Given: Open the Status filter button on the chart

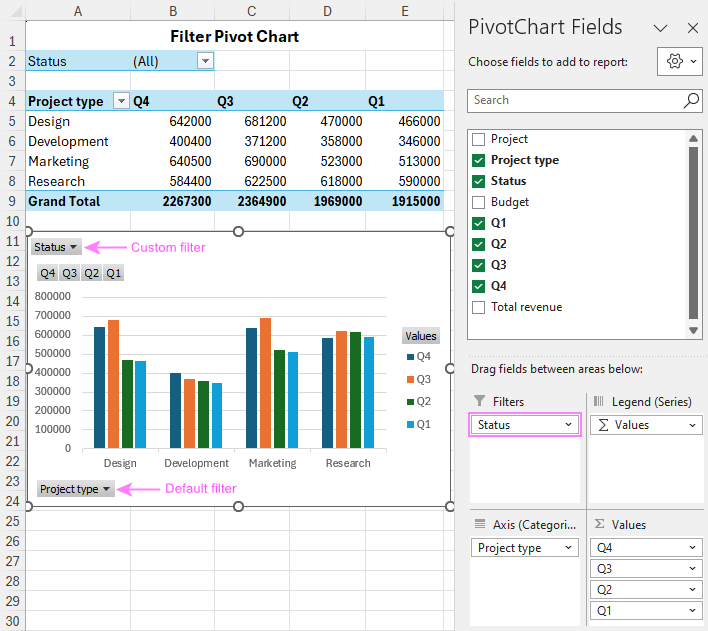Looking at the screenshot, I should click(56, 247).
